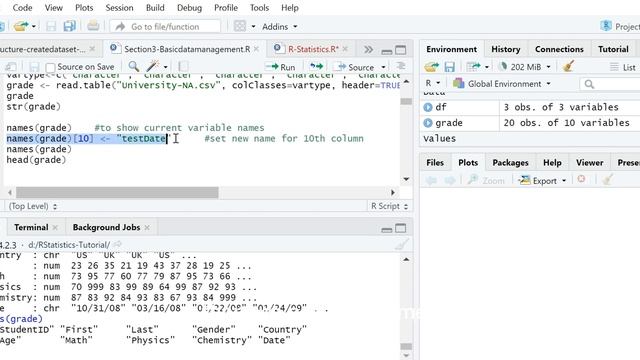Click the save icon in the source editor toolbar
640x360 pixels.
click(x=34, y=67)
